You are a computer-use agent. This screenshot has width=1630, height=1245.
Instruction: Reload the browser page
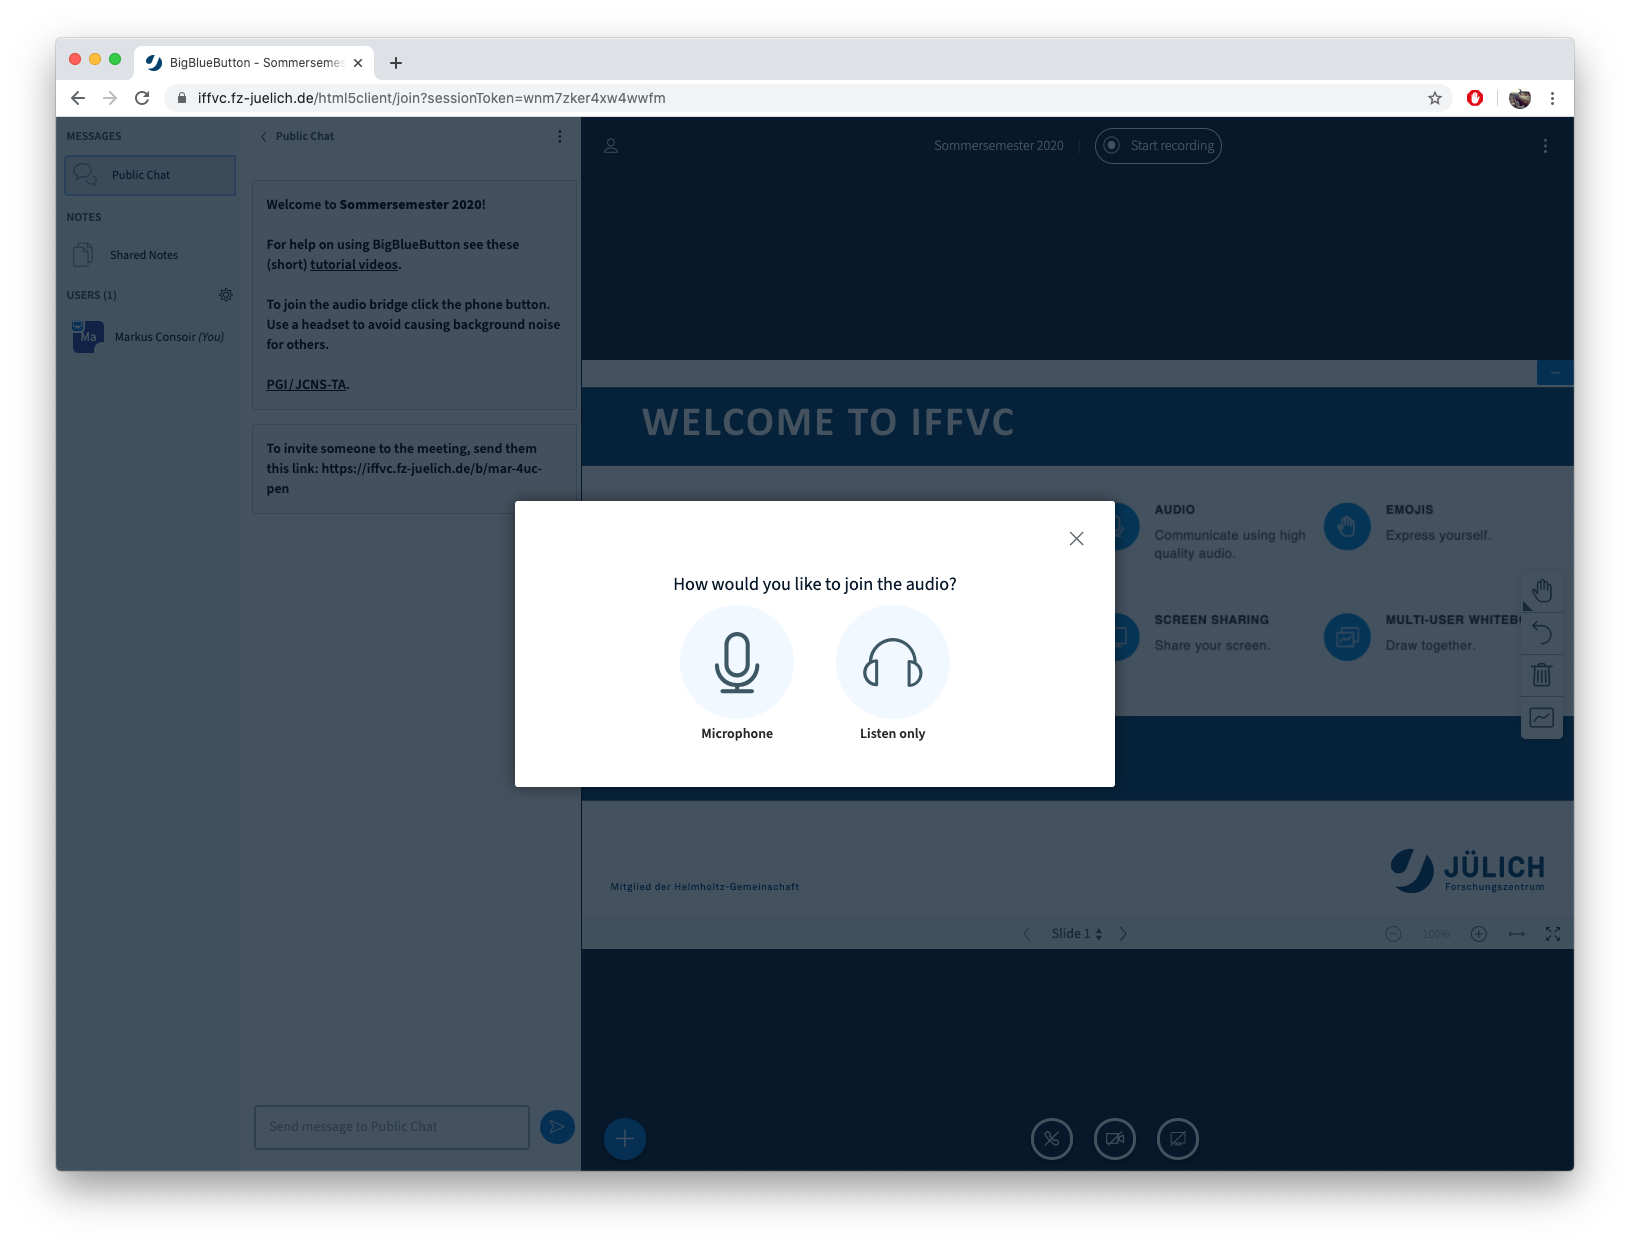point(142,98)
